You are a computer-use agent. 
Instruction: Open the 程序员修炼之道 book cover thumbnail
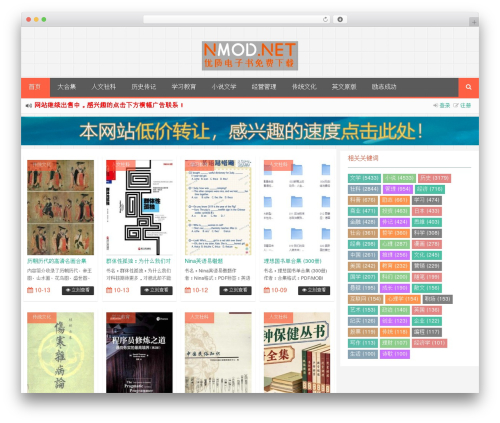tap(139, 353)
